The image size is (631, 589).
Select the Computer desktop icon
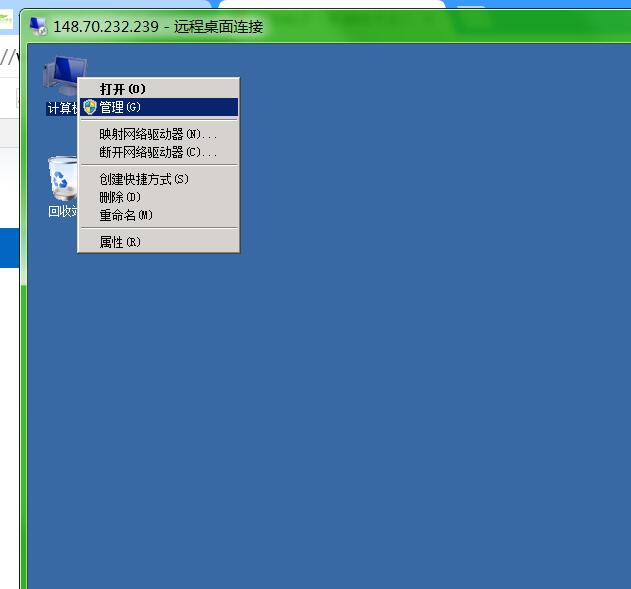(60, 76)
